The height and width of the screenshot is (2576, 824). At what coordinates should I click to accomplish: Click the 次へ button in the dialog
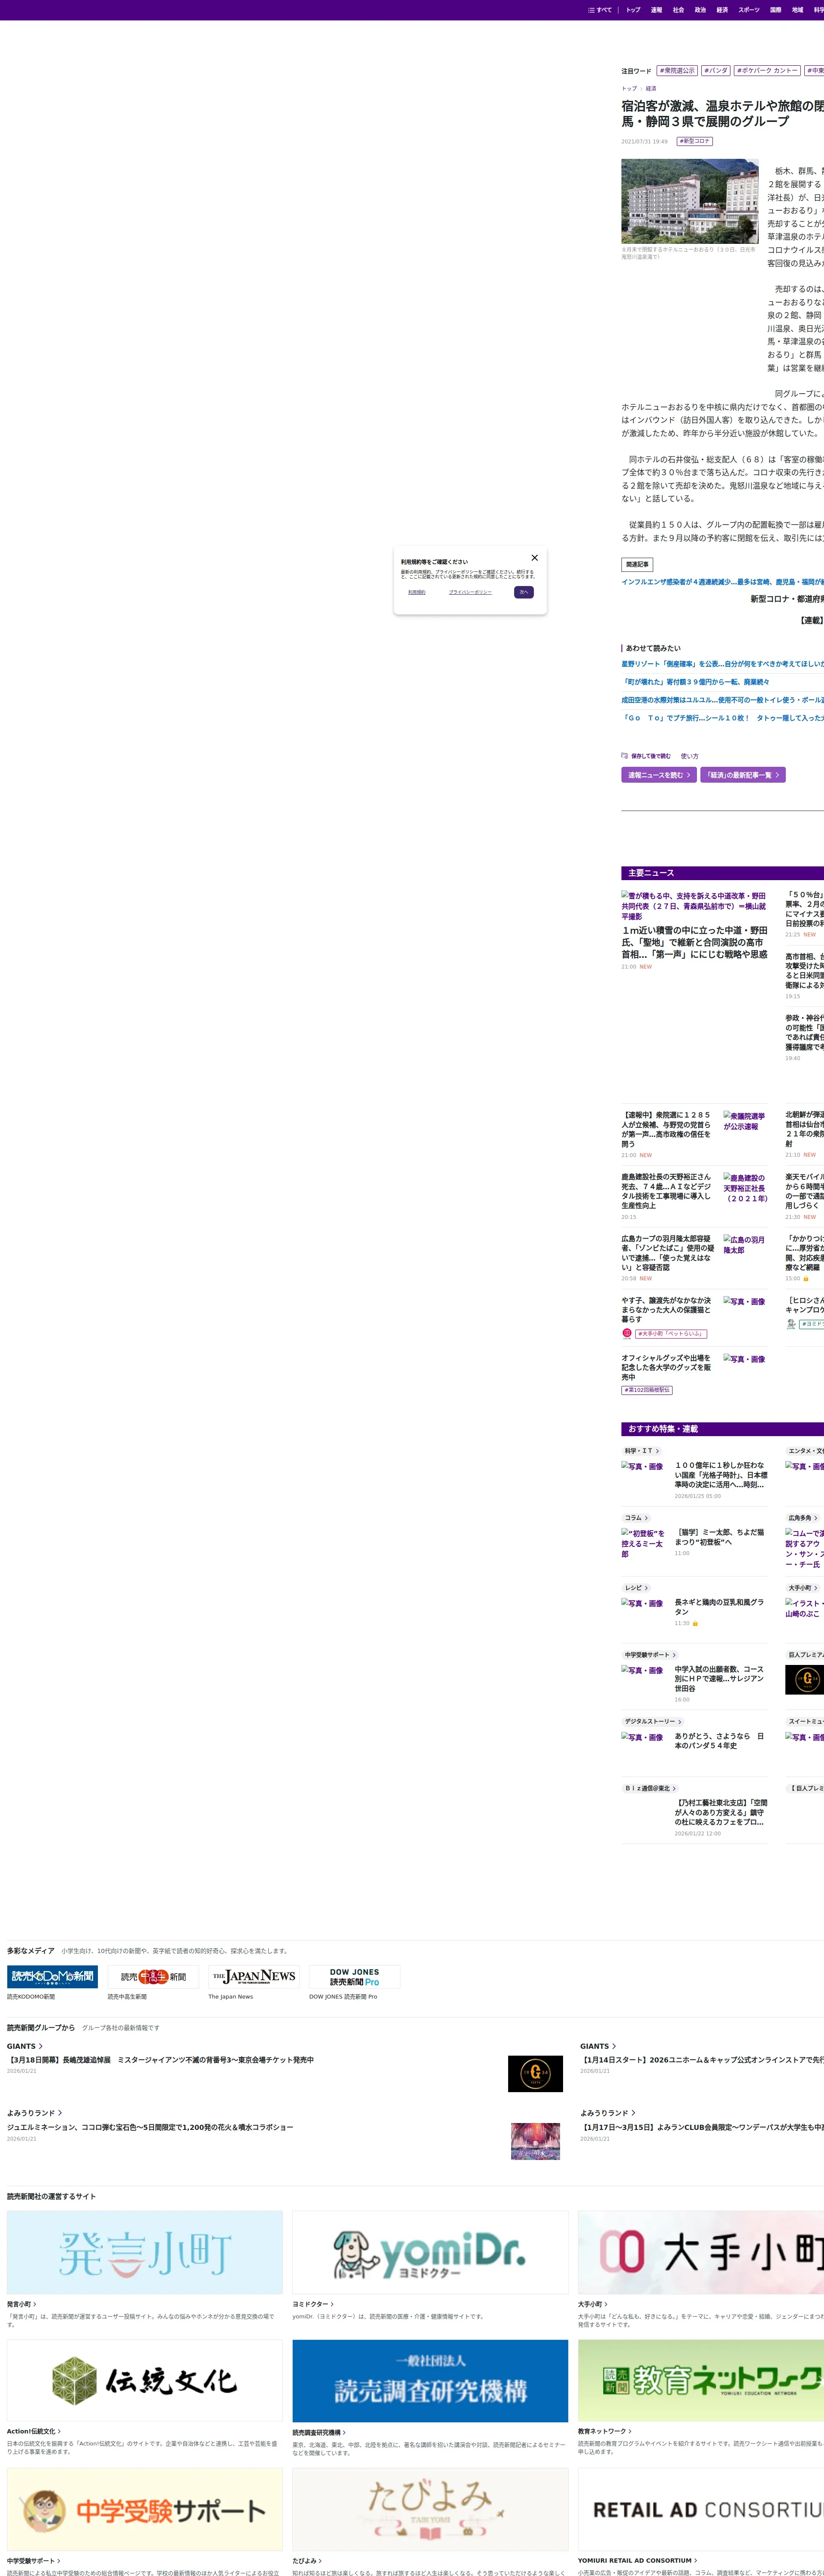click(x=524, y=592)
